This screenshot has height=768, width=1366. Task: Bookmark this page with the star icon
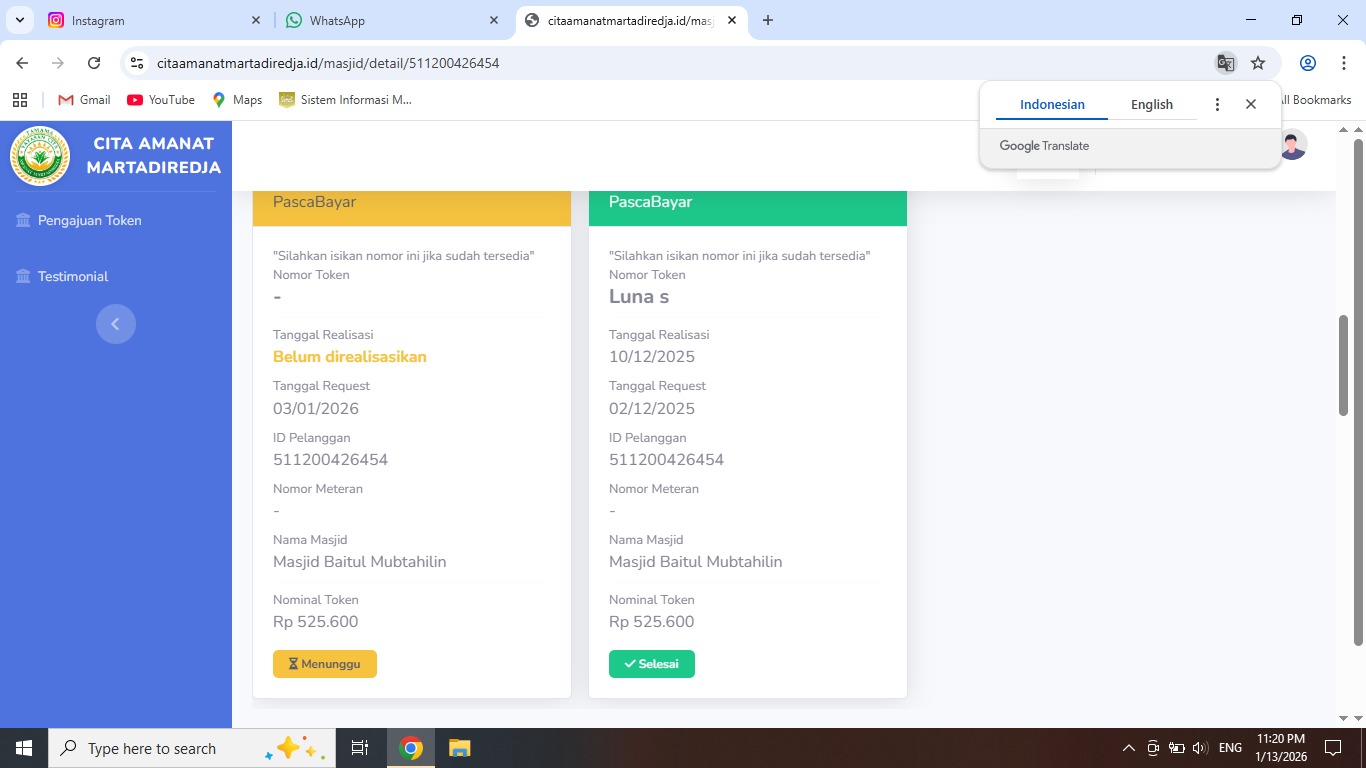click(x=1258, y=63)
